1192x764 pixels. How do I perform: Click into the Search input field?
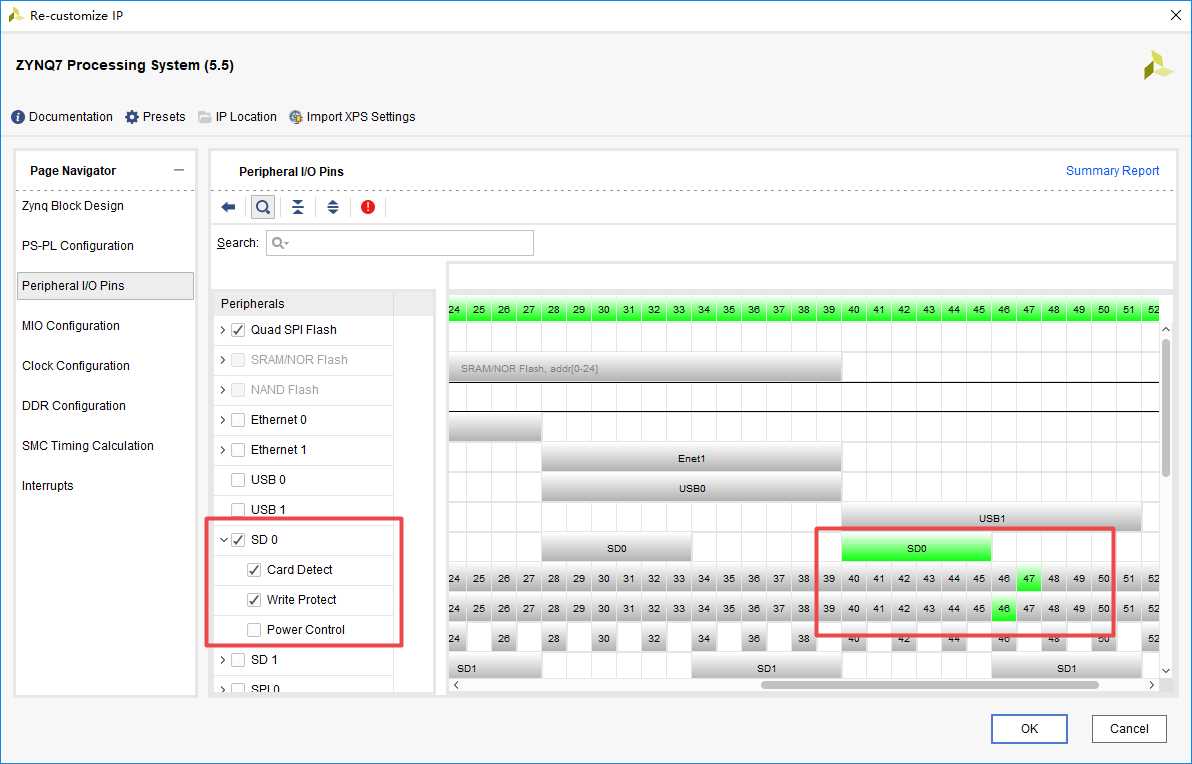pyautogui.click(x=400, y=243)
